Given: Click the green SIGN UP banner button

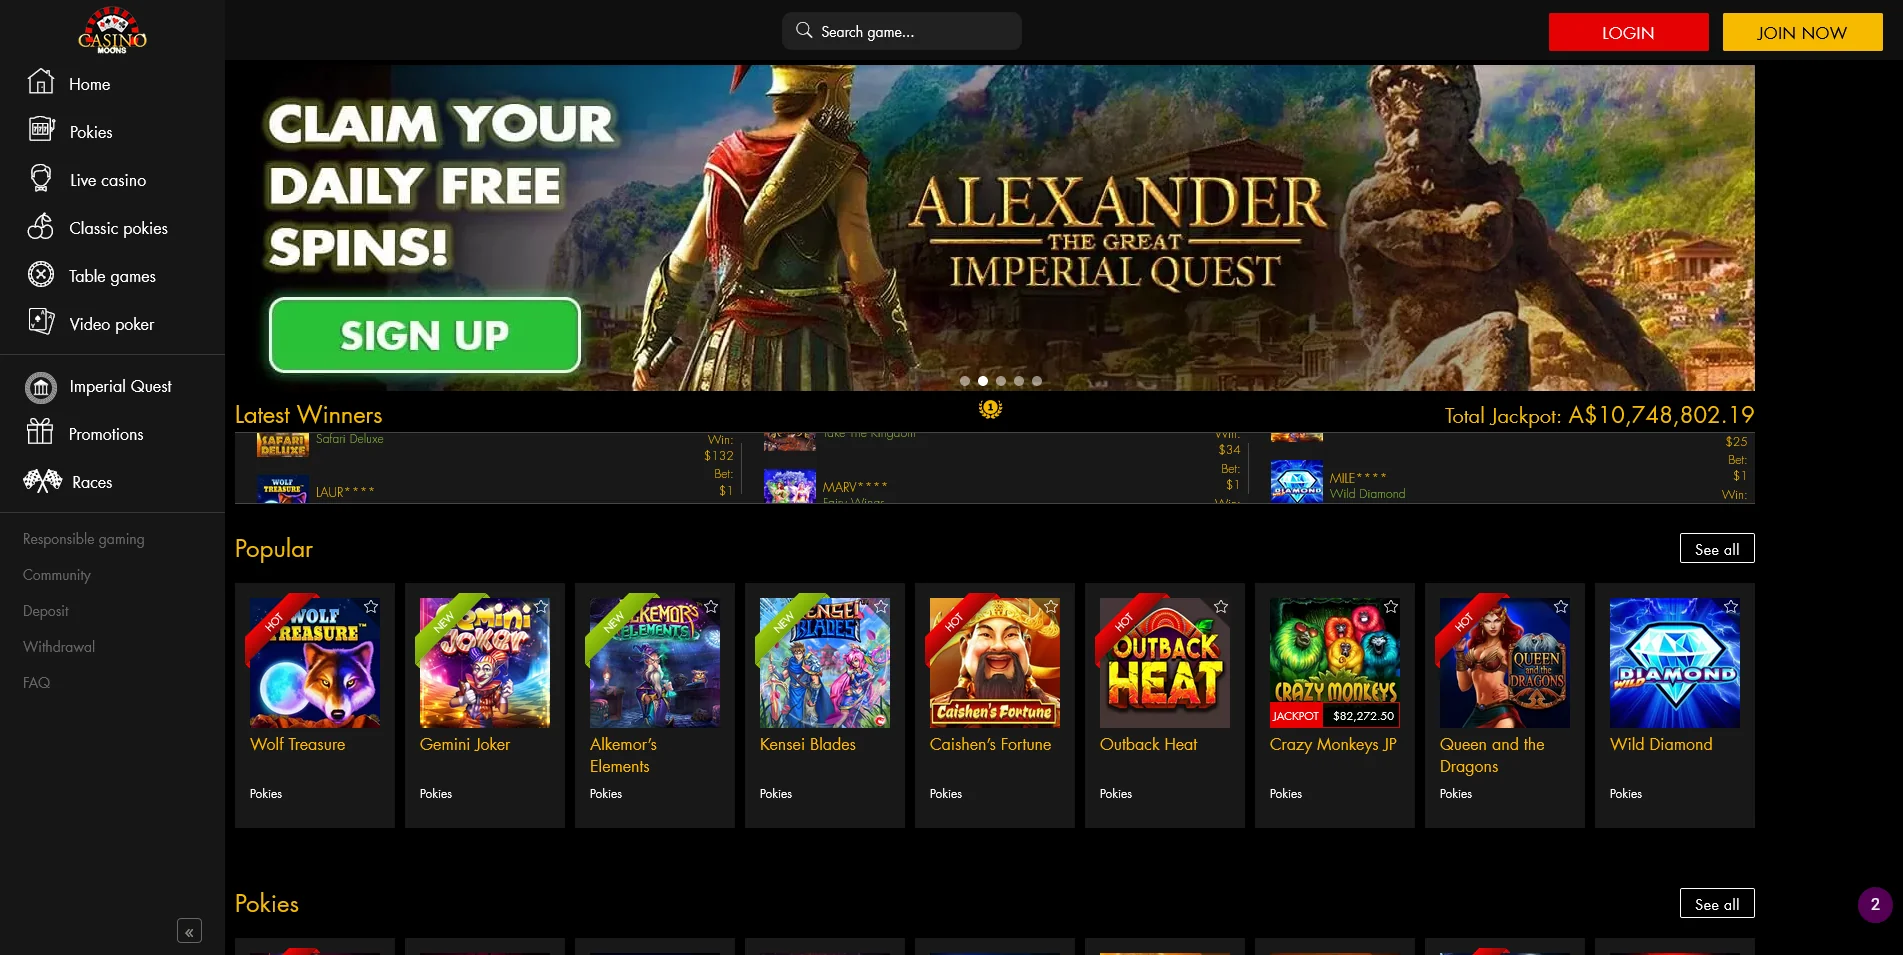Looking at the screenshot, I should pyautogui.click(x=425, y=336).
